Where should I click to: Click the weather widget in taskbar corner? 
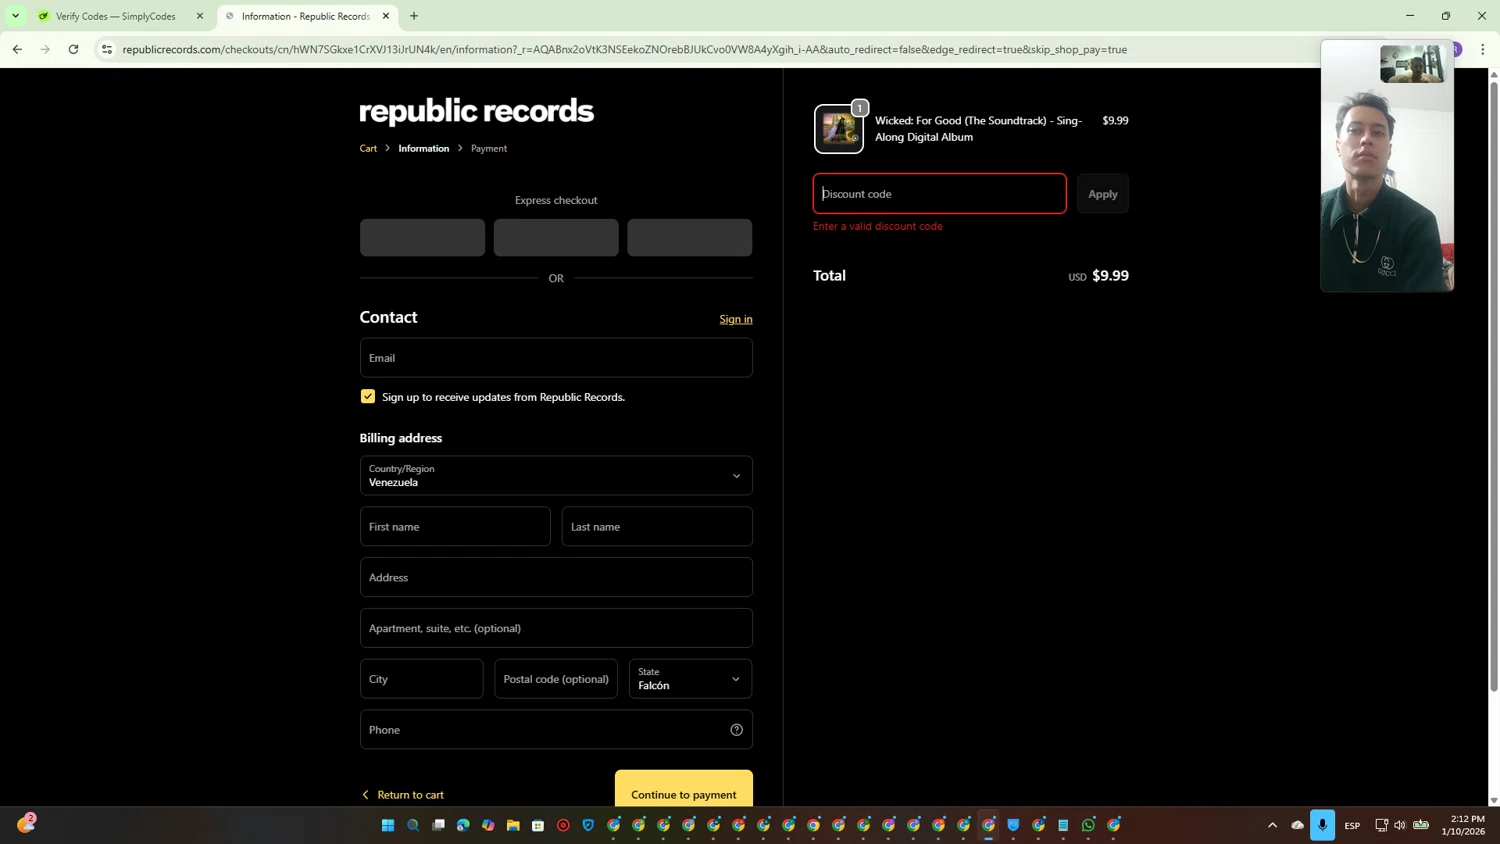26,823
